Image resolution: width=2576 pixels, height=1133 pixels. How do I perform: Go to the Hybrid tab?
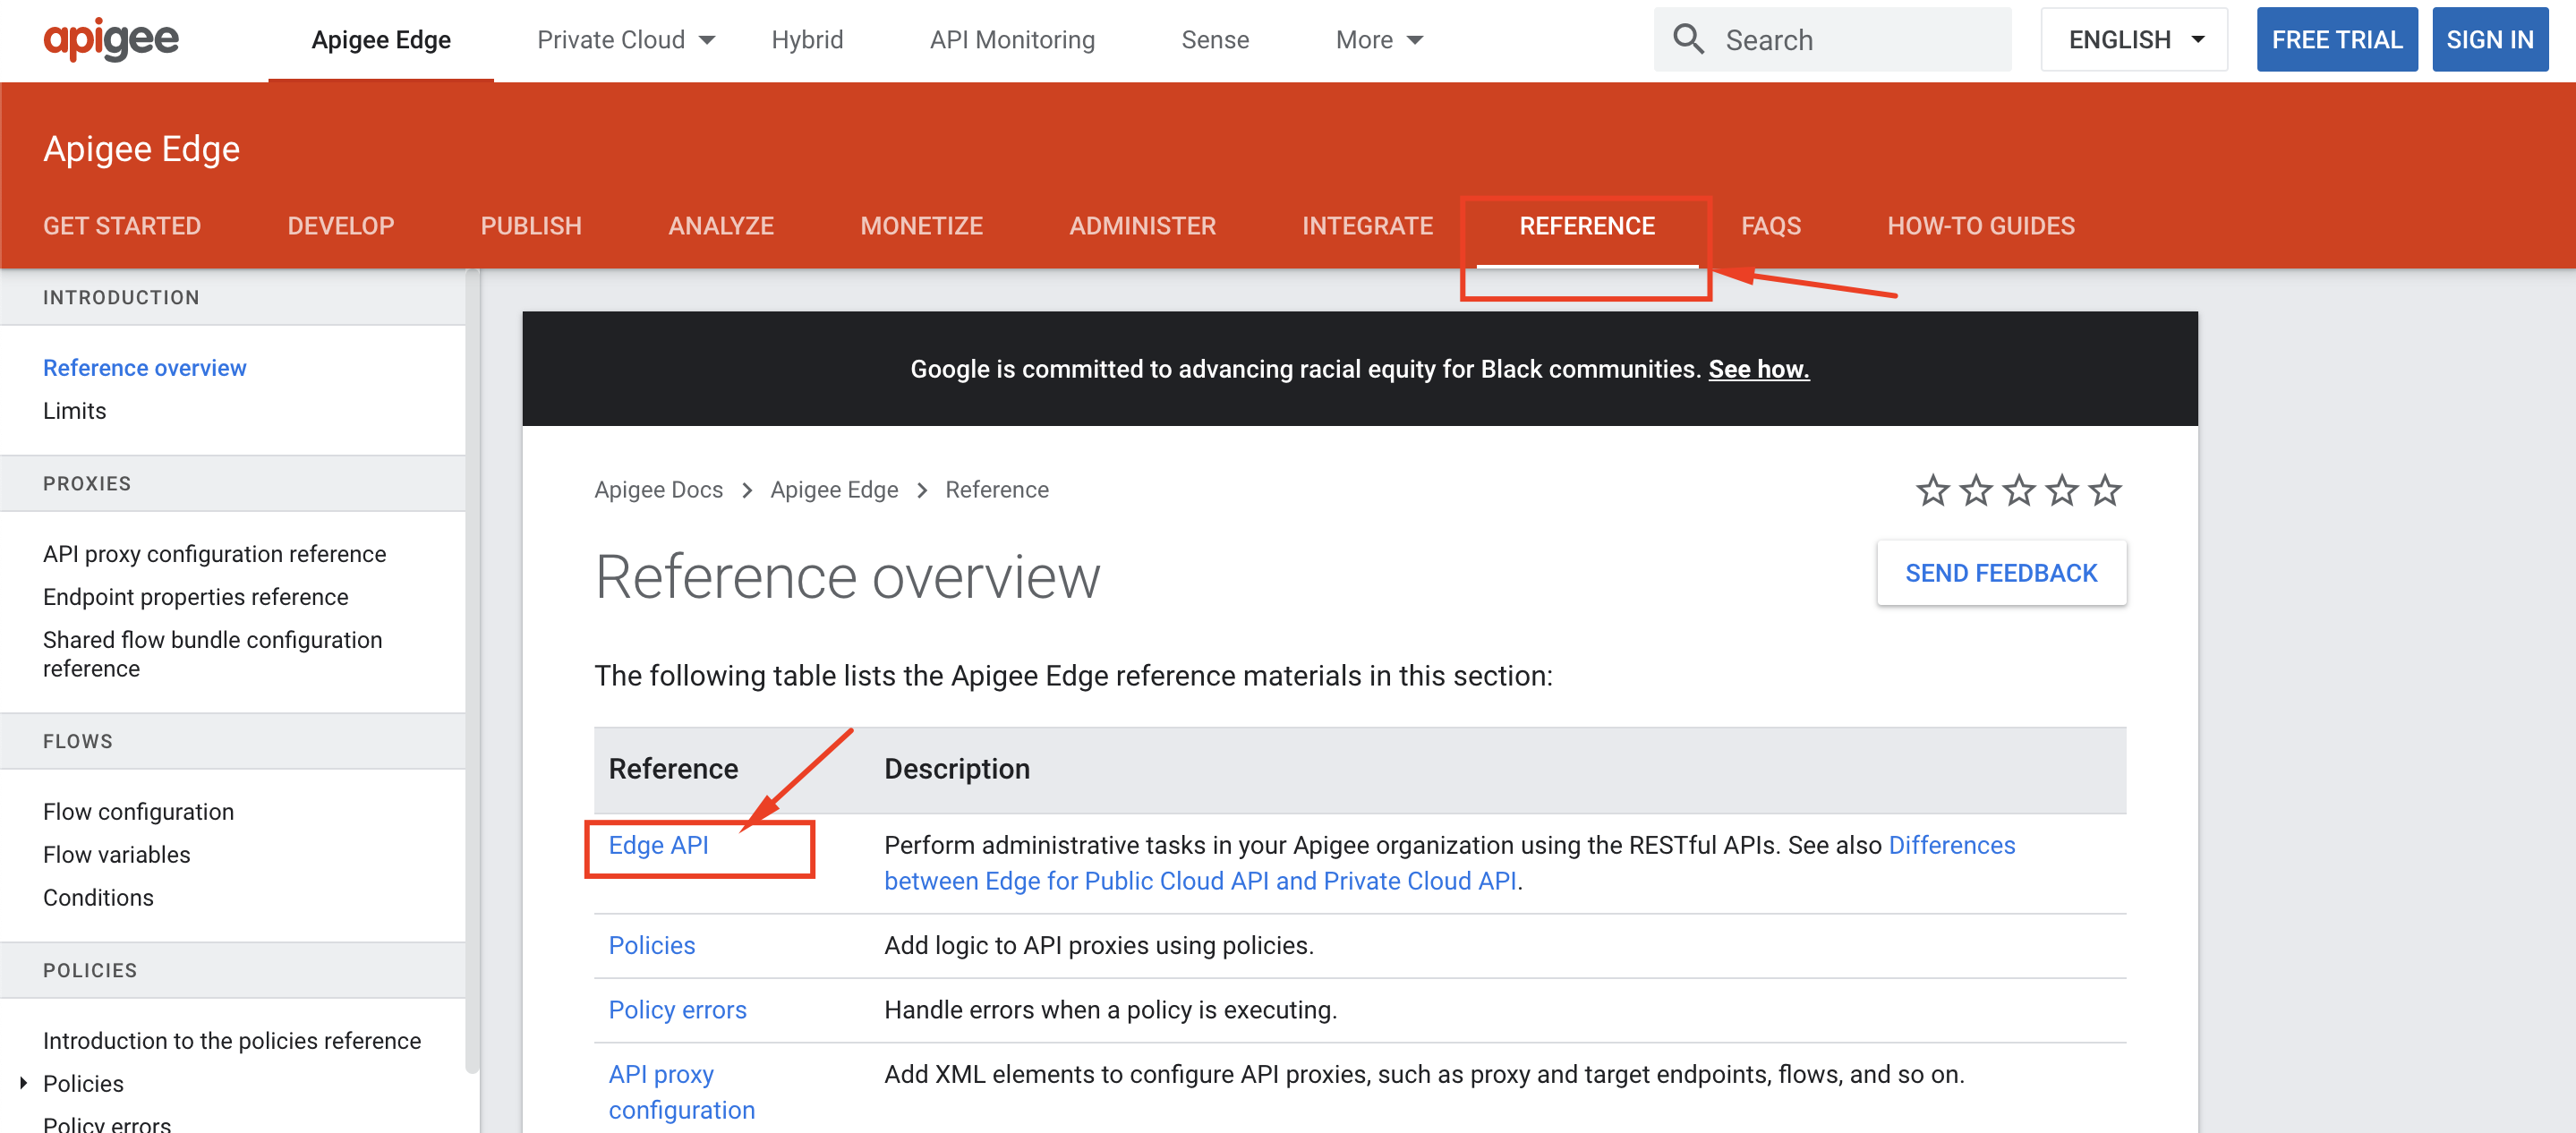807,40
